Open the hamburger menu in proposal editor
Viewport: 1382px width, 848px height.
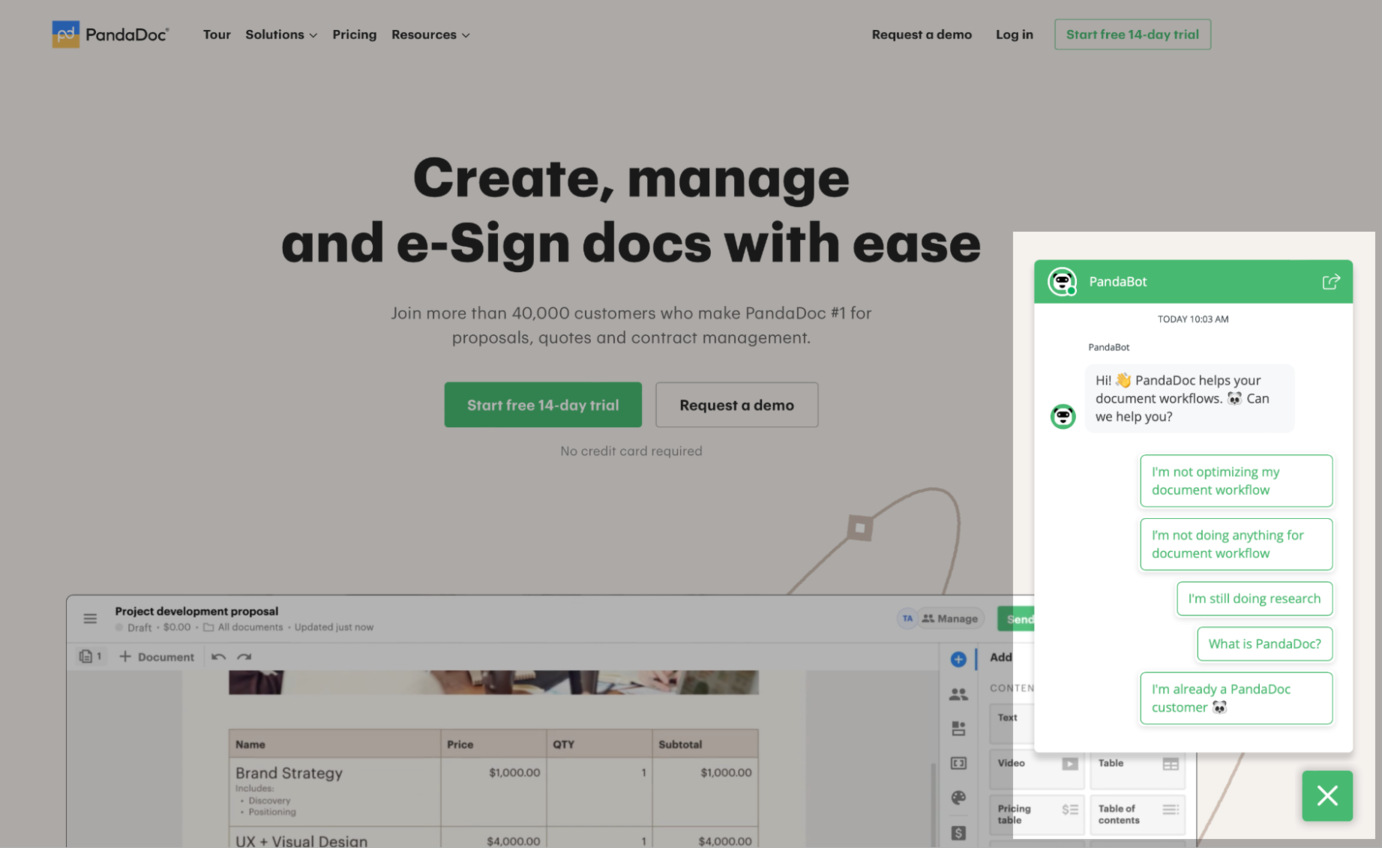[90, 619]
